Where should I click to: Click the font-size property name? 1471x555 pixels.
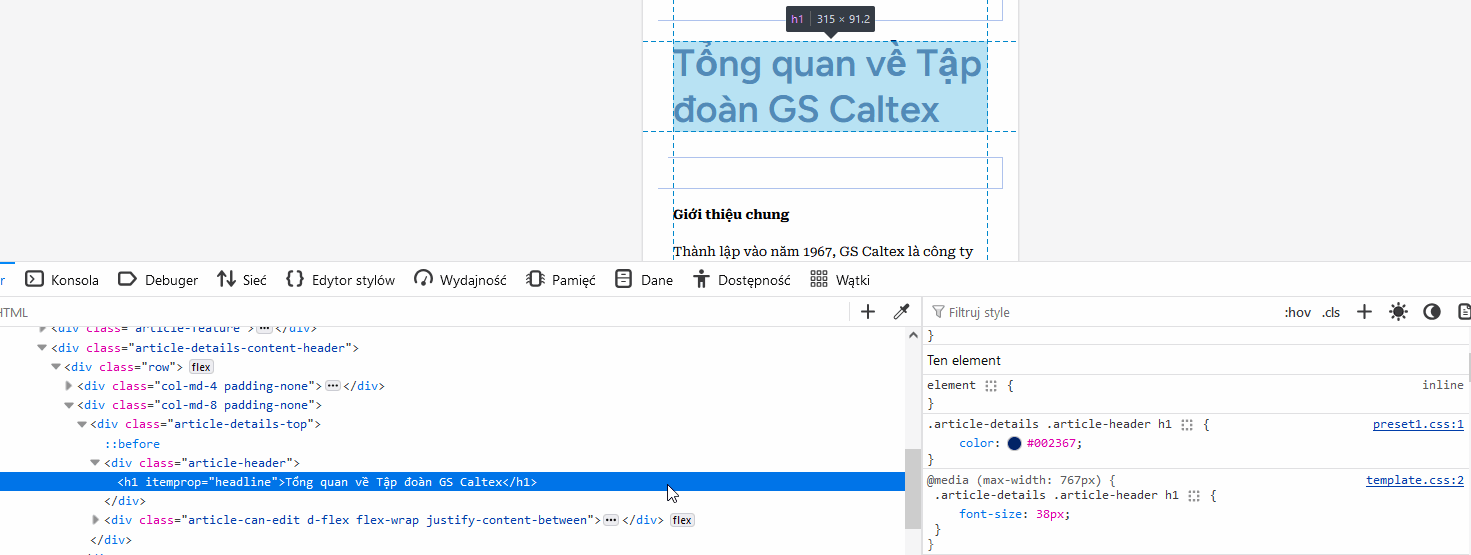click(x=989, y=514)
